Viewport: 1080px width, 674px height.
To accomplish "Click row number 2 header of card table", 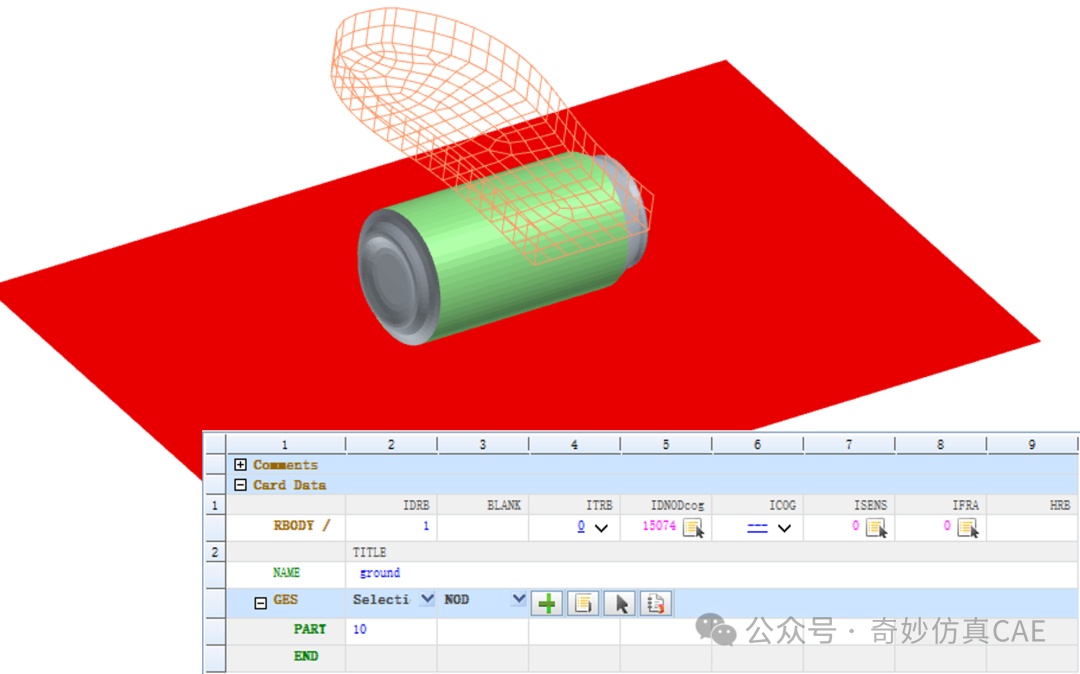I will [x=215, y=552].
